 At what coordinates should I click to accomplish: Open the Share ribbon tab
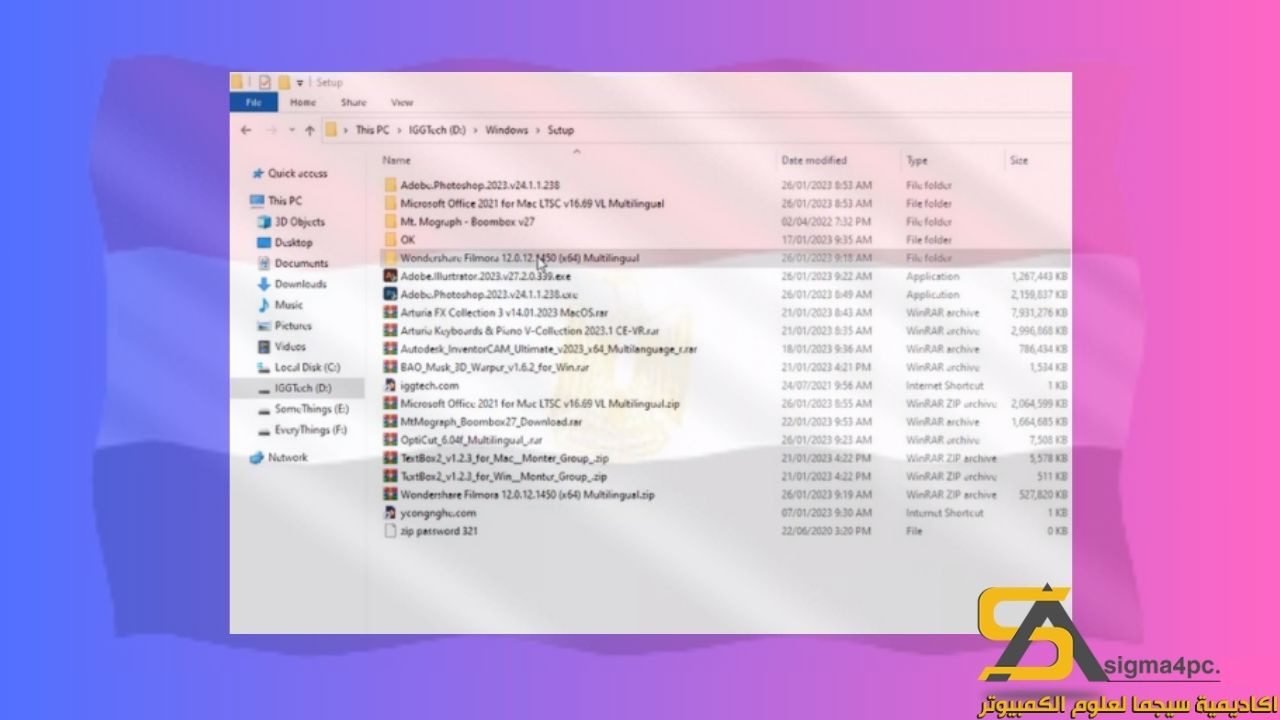[353, 102]
